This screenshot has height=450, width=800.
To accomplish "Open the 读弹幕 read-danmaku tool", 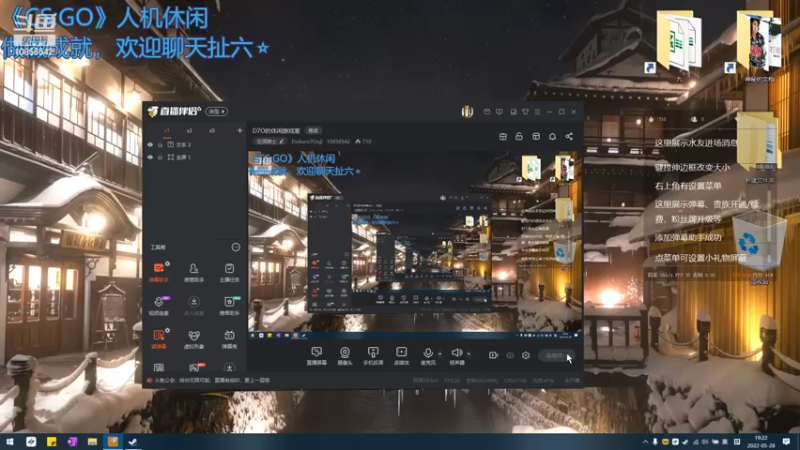I will click(159, 339).
